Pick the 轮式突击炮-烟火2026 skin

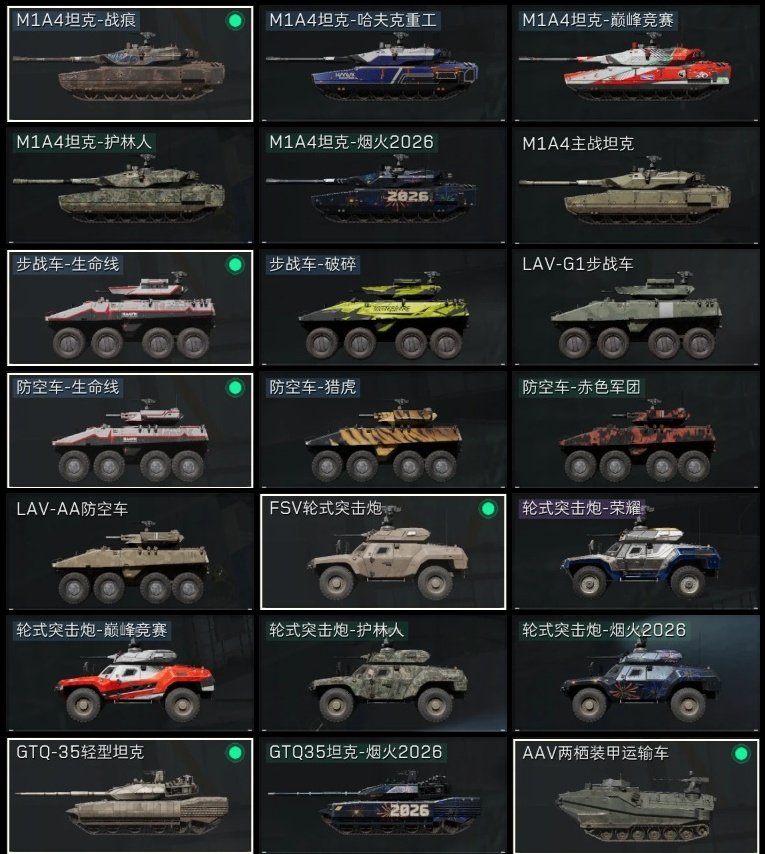click(x=636, y=674)
